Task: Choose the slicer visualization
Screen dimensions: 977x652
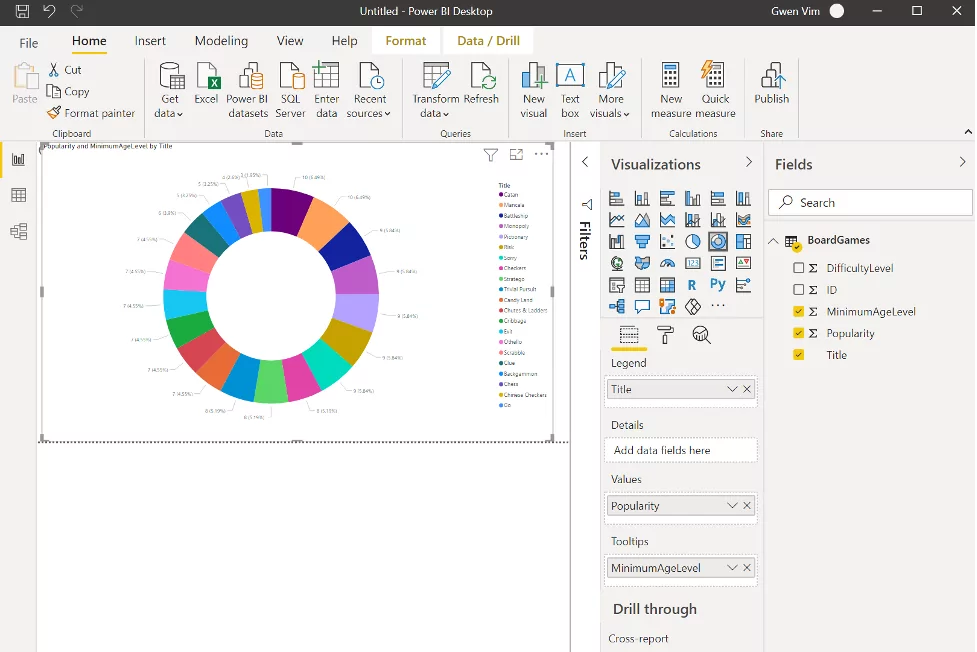Action: (616, 285)
